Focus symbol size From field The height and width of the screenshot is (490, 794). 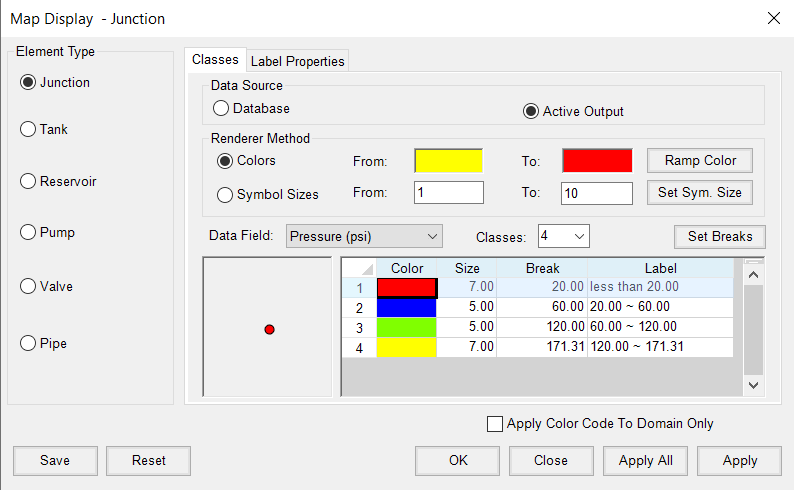[449, 192]
